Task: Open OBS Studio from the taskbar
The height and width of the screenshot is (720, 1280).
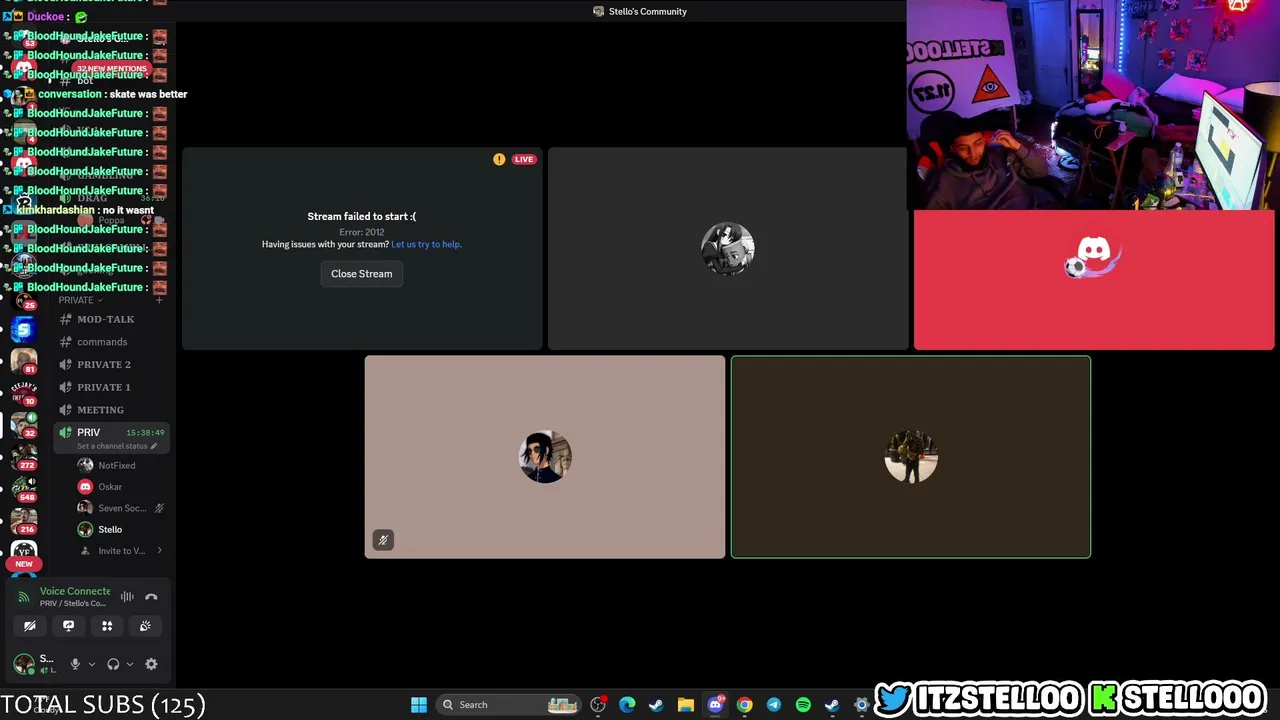Action: point(598,705)
